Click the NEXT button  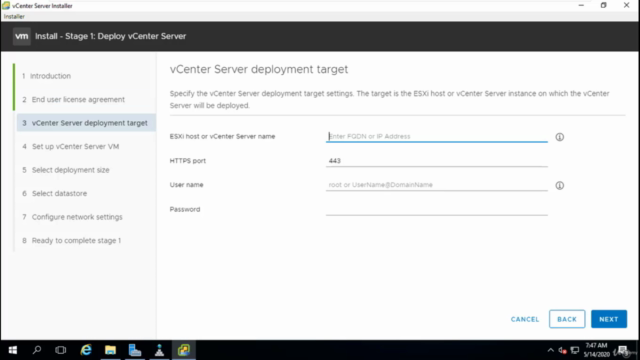tap(609, 319)
